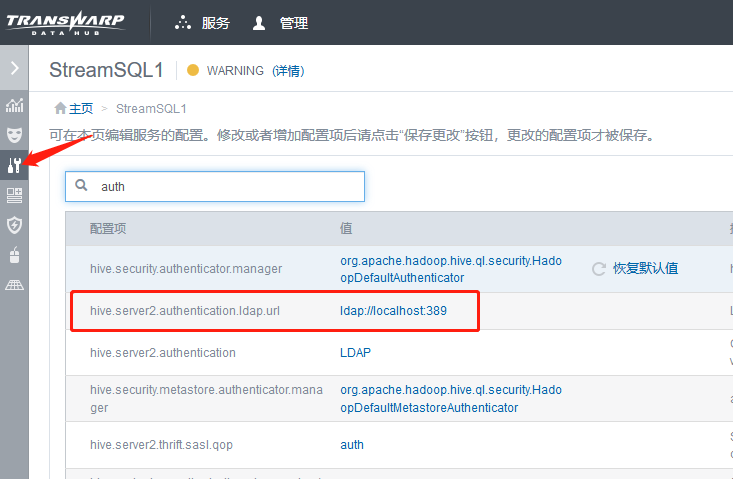
Task: Click the grid-shaped bottom sidebar icon
Action: [14, 285]
